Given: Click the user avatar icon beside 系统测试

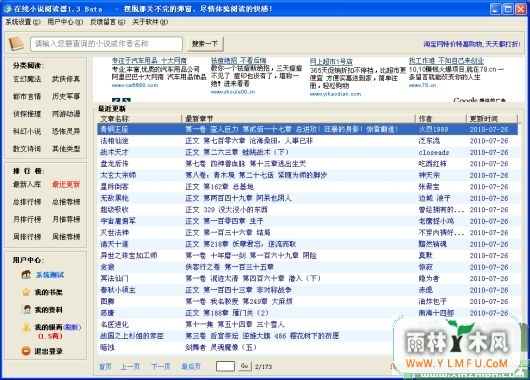Looking at the screenshot, I should 26,275.
